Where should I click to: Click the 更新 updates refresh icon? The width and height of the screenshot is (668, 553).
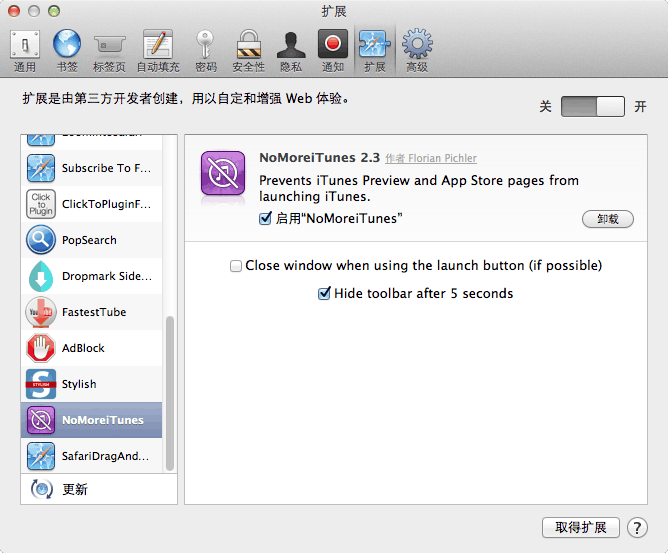[x=41, y=489]
